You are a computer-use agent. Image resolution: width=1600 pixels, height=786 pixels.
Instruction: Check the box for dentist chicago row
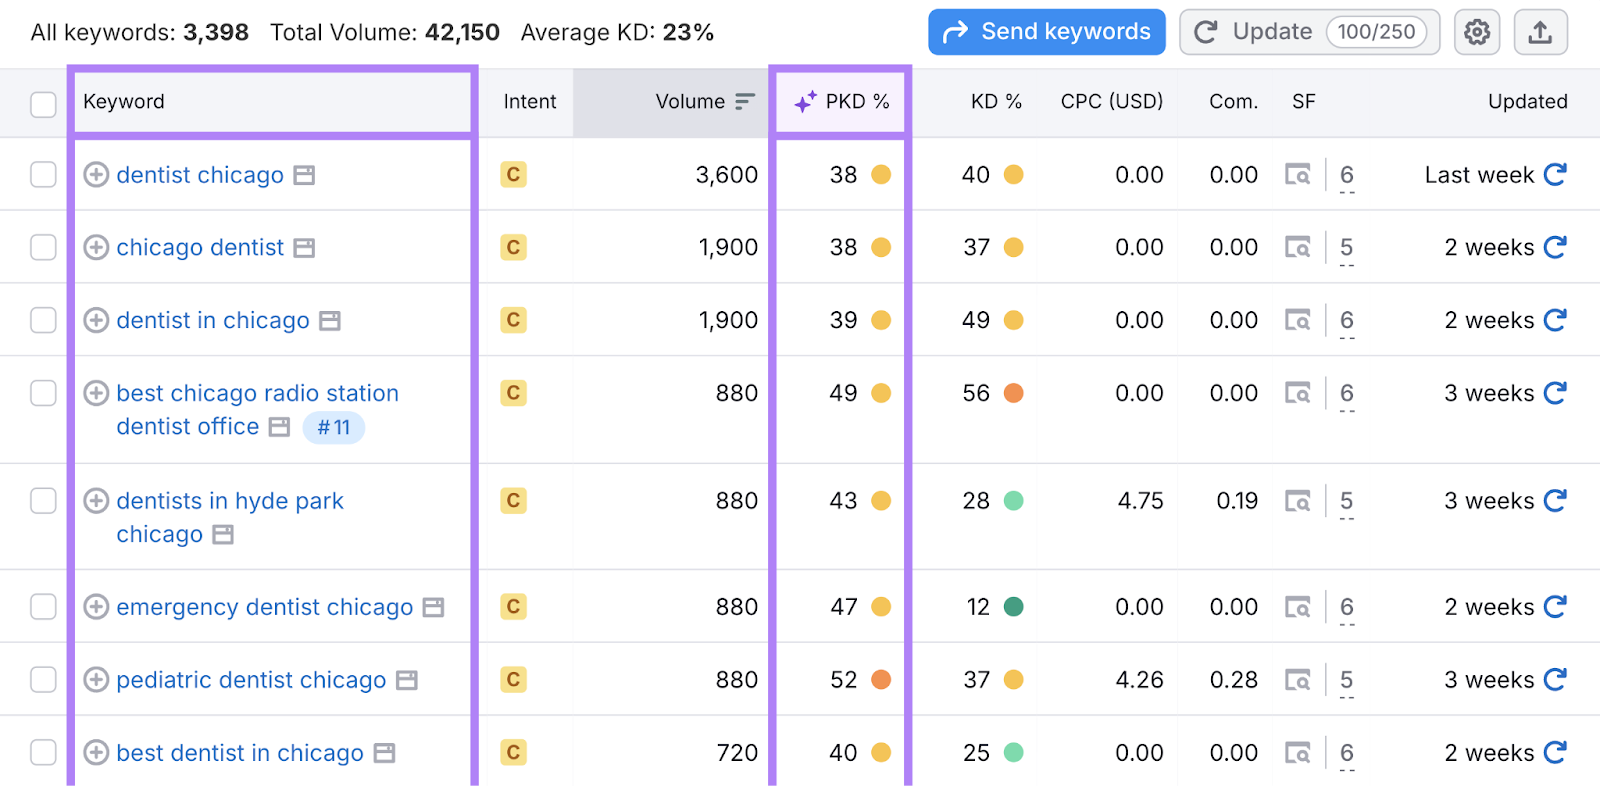point(43,175)
